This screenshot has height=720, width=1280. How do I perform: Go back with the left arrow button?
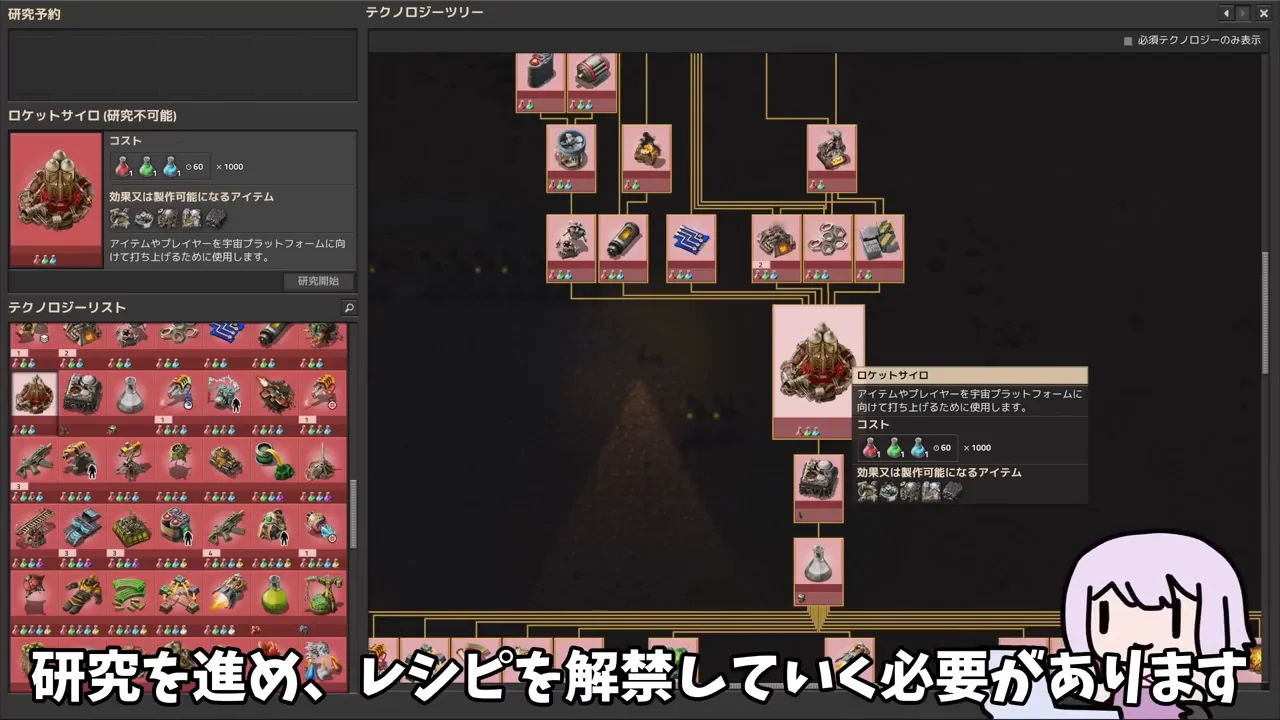(x=1227, y=13)
